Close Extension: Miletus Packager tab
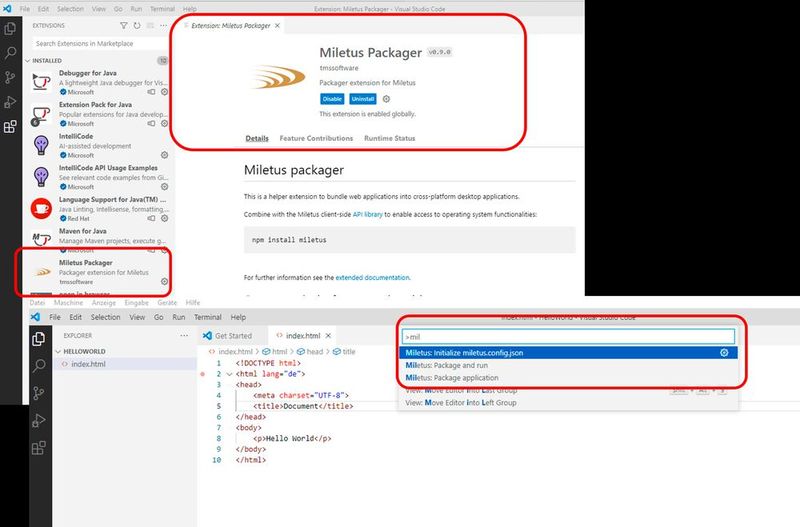Viewport: 800px width, 527px height. point(277,26)
